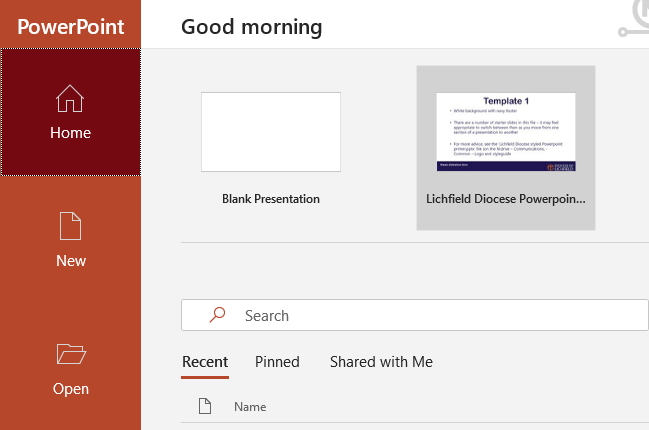Switch to the Shared with Me tab
This screenshot has height=430, width=649.
pyautogui.click(x=381, y=362)
